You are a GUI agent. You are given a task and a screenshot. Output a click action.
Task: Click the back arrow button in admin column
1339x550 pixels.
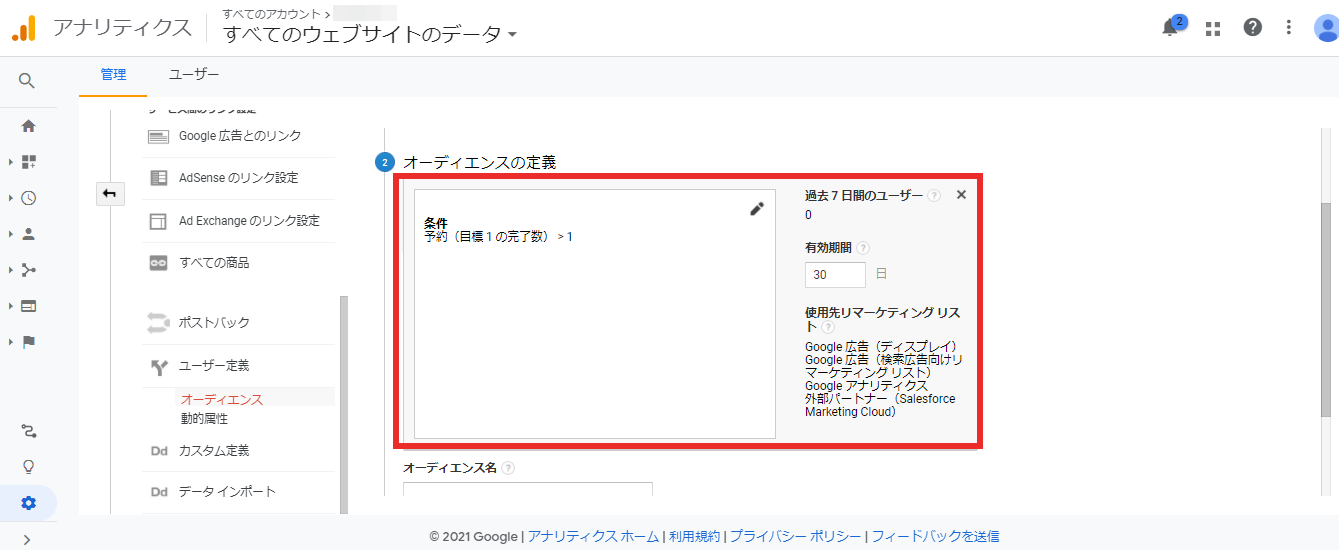coord(110,194)
